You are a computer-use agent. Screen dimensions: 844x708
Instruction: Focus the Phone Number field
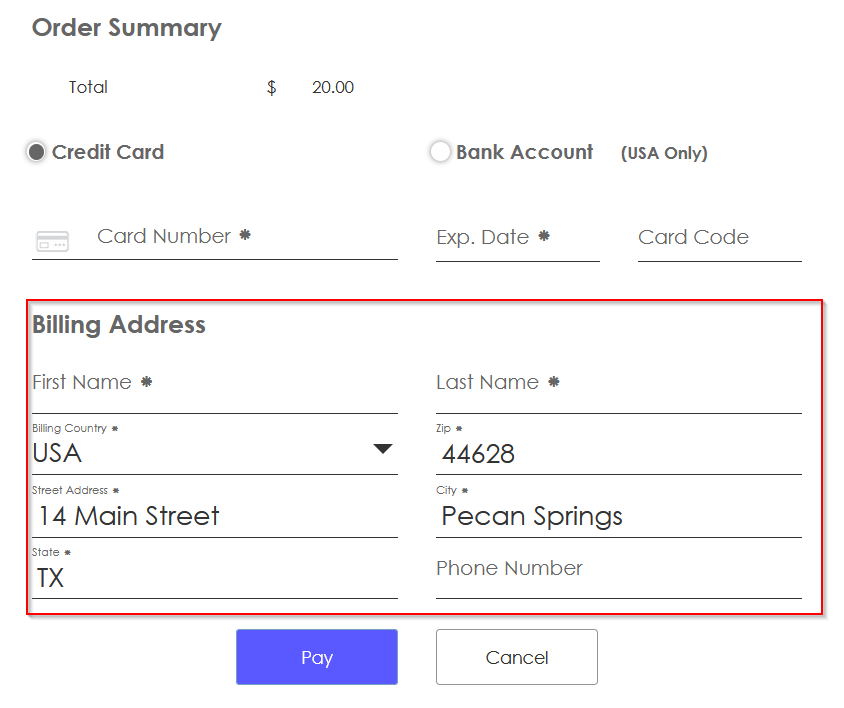click(x=618, y=570)
